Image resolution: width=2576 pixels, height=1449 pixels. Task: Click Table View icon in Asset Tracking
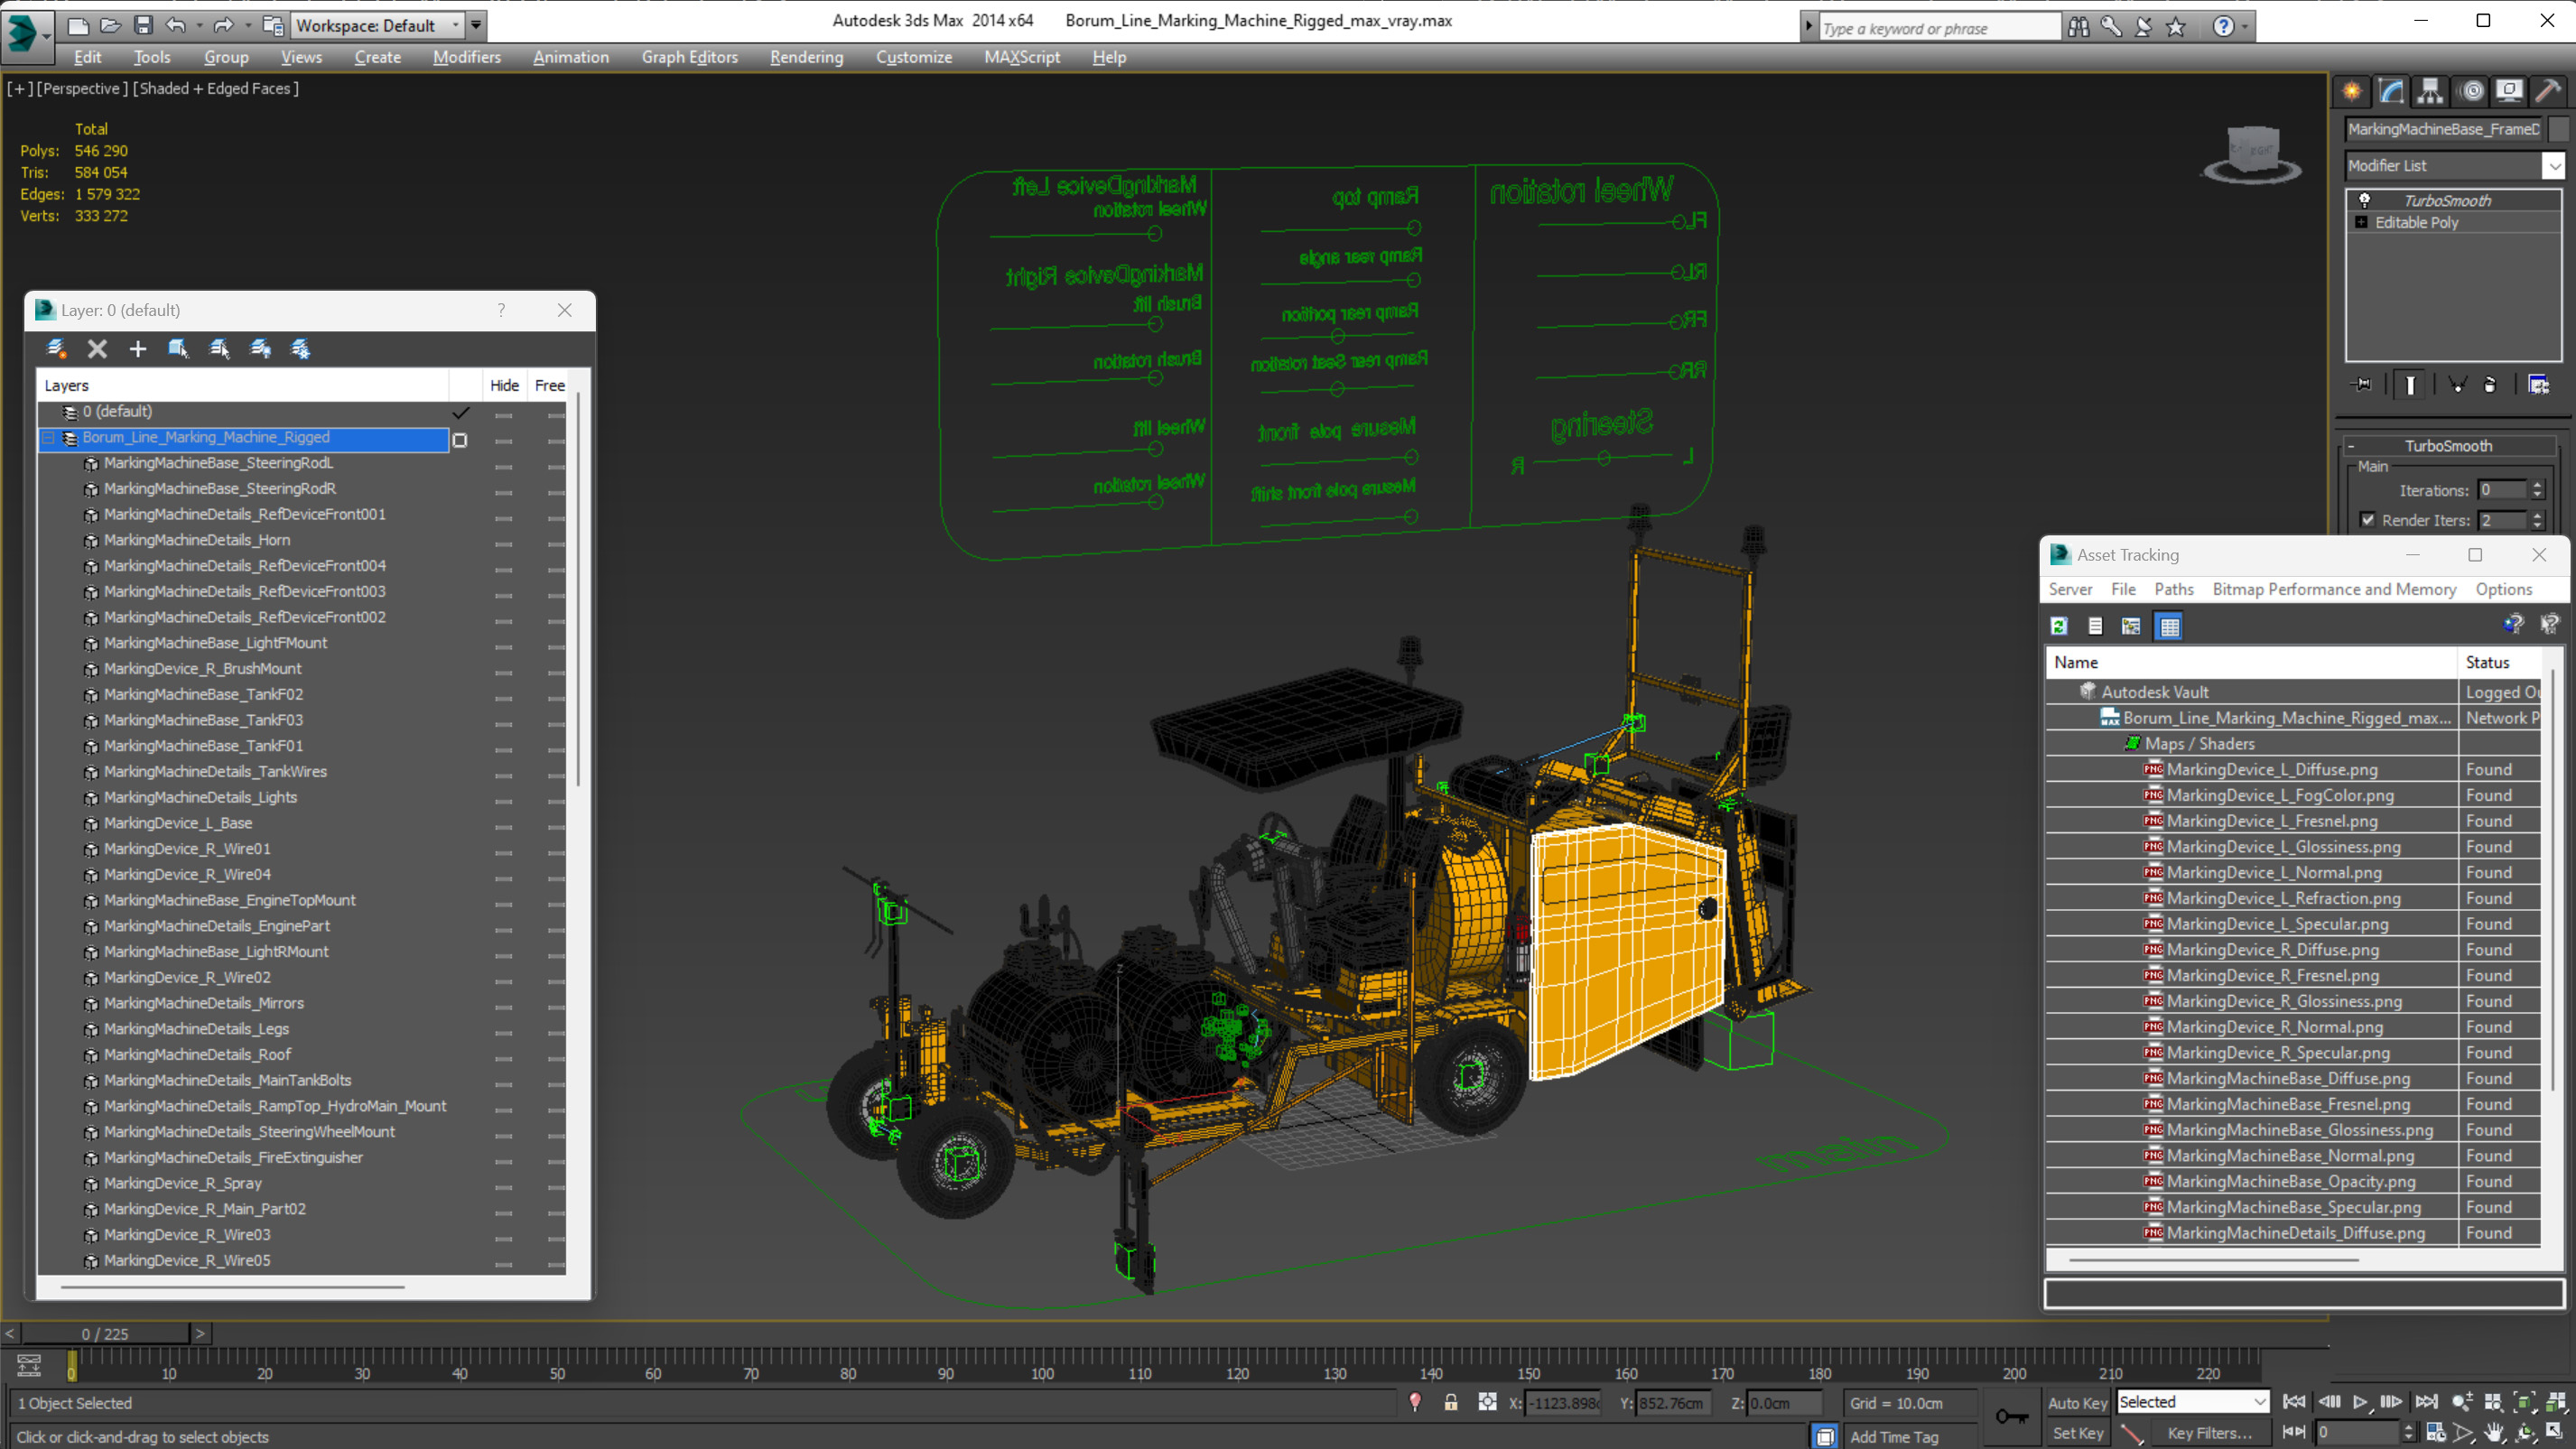[2169, 626]
